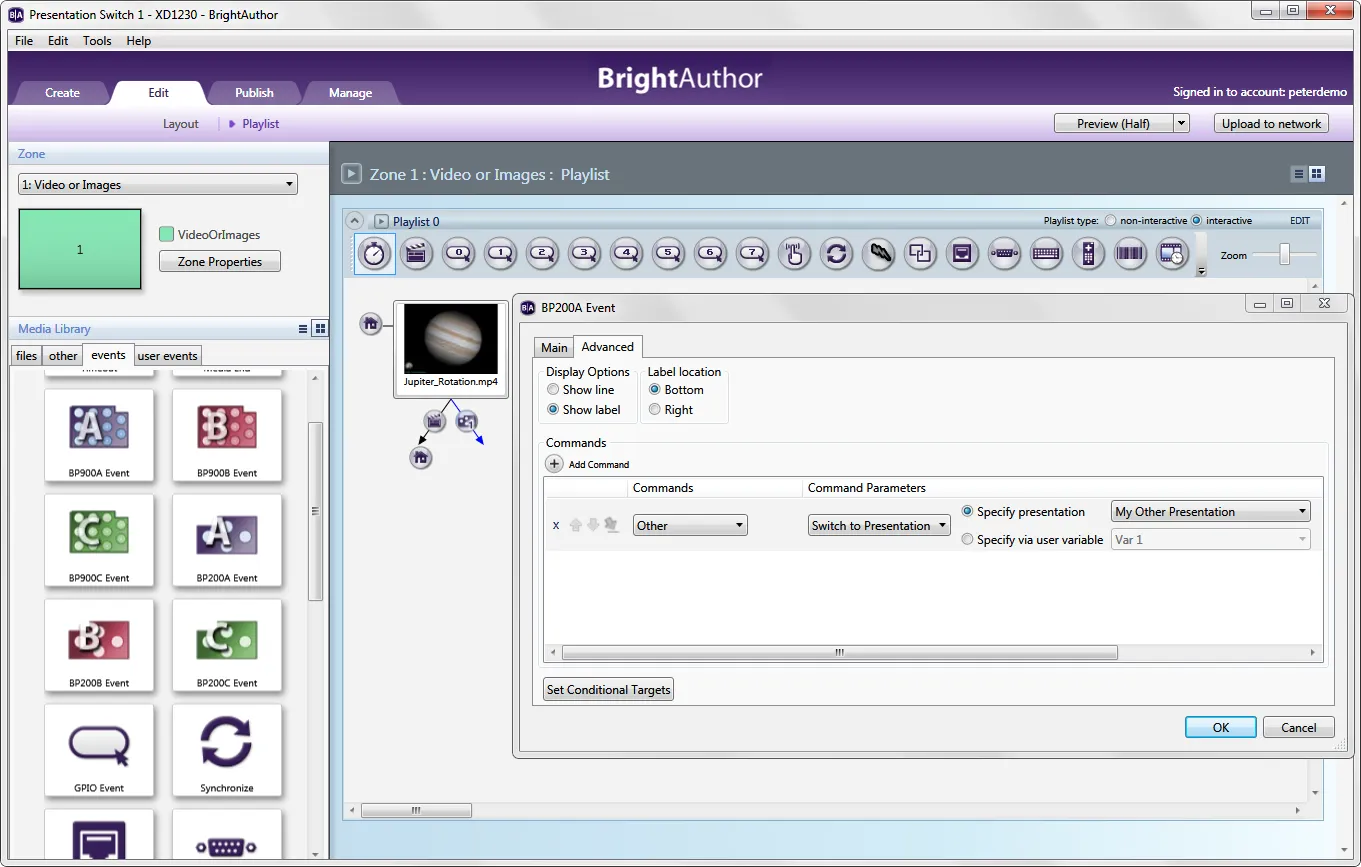Open the Tools menu
Viewport: 1361px width, 867px height.
pos(97,41)
